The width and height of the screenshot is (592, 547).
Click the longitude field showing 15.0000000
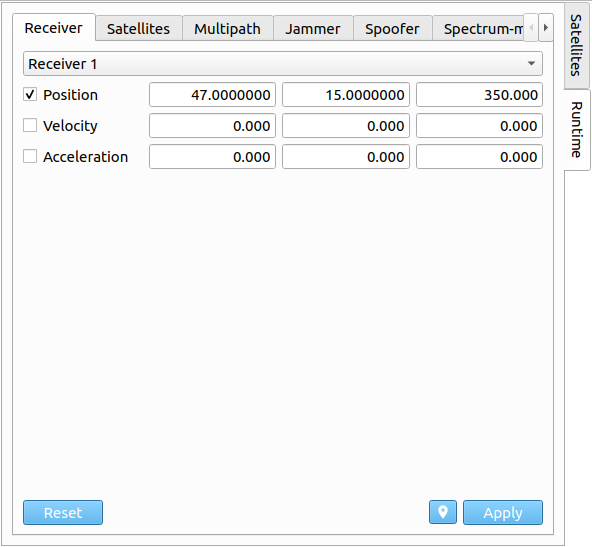click(346, 94)
